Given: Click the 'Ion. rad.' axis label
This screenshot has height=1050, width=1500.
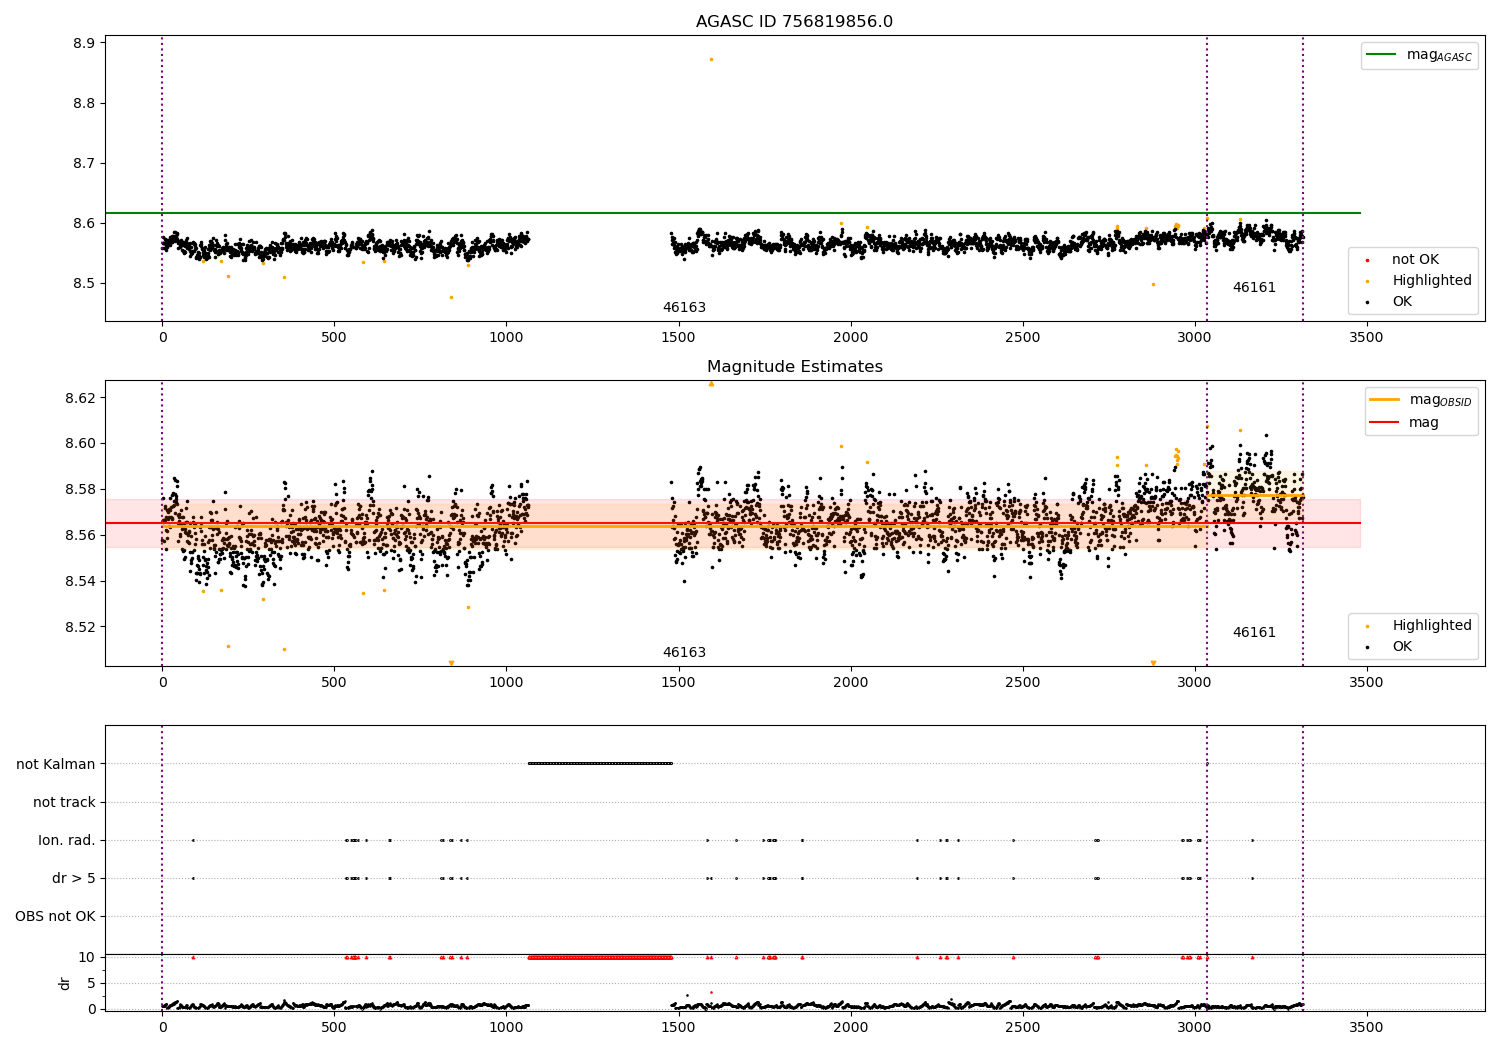Looking at the screenshot, I should click(x=66, y=841).
